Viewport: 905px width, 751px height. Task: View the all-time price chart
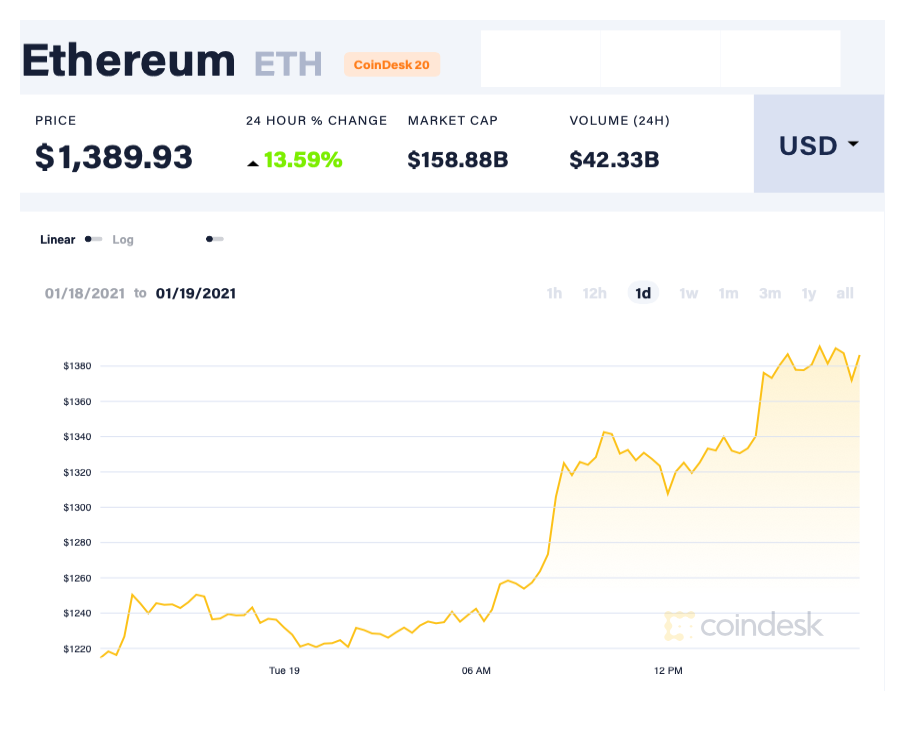click(844, 293)
